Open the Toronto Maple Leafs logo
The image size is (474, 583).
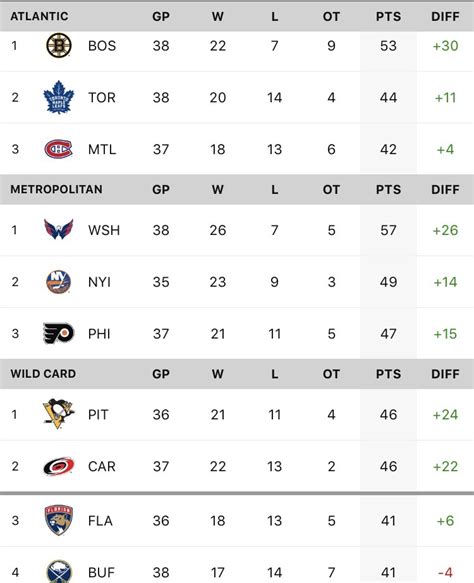59,97
